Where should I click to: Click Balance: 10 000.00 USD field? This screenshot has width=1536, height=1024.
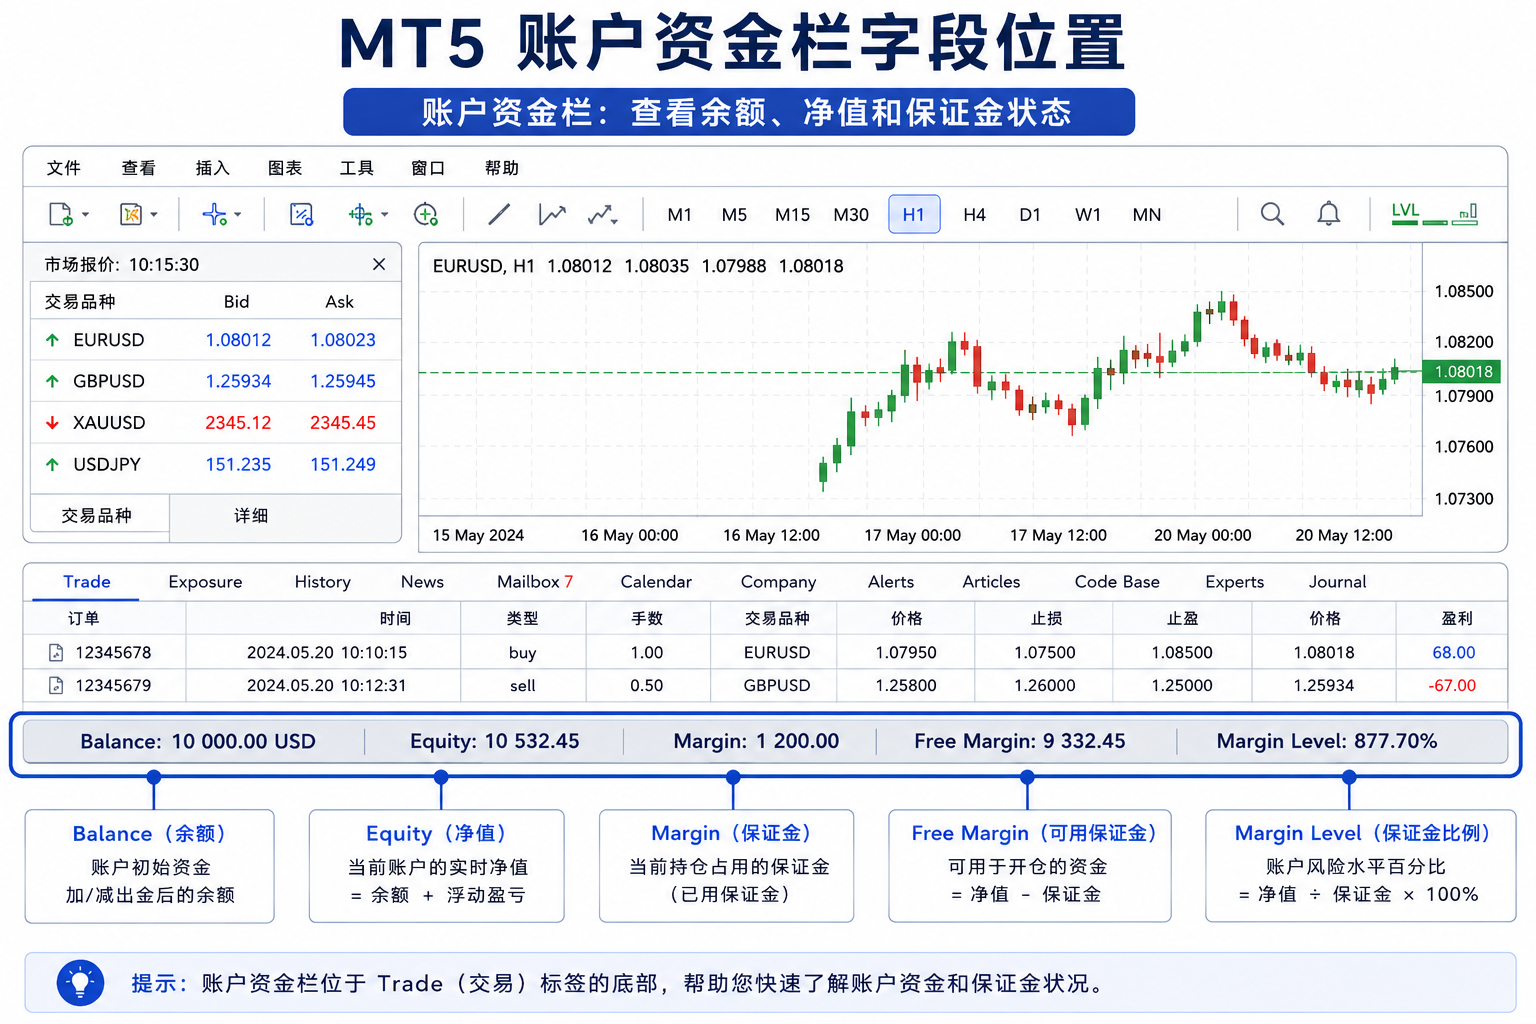(x=198, y=742)
